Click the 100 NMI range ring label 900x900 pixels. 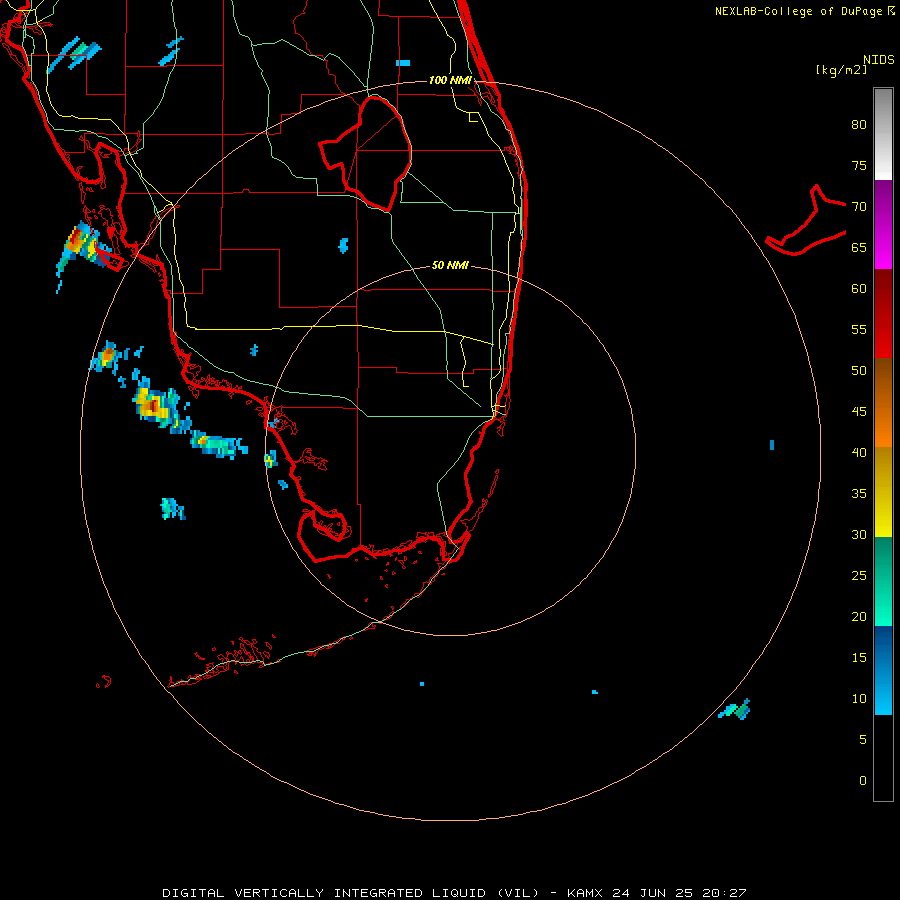450,80
